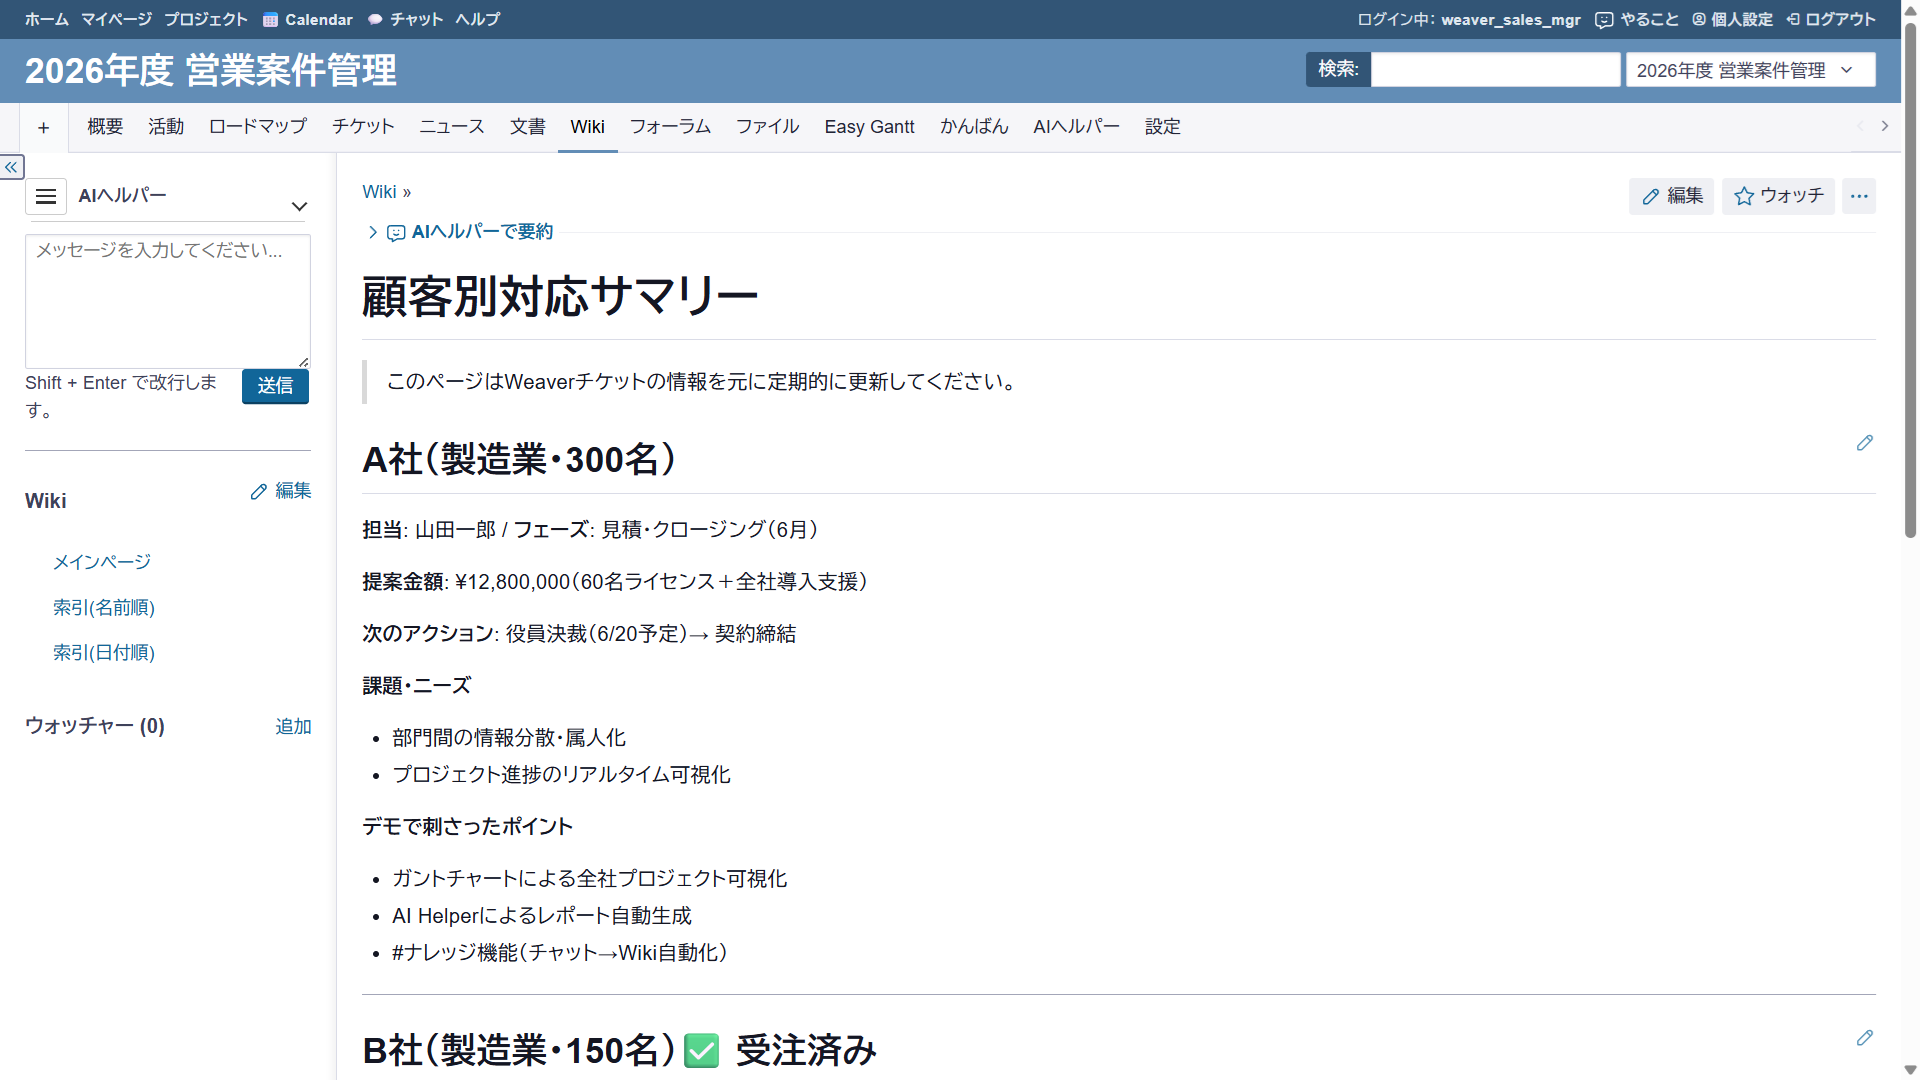Open the ファイル tab
Image resolution: width=1920 pixels, height=1080 pixels.
coord(768,127)
